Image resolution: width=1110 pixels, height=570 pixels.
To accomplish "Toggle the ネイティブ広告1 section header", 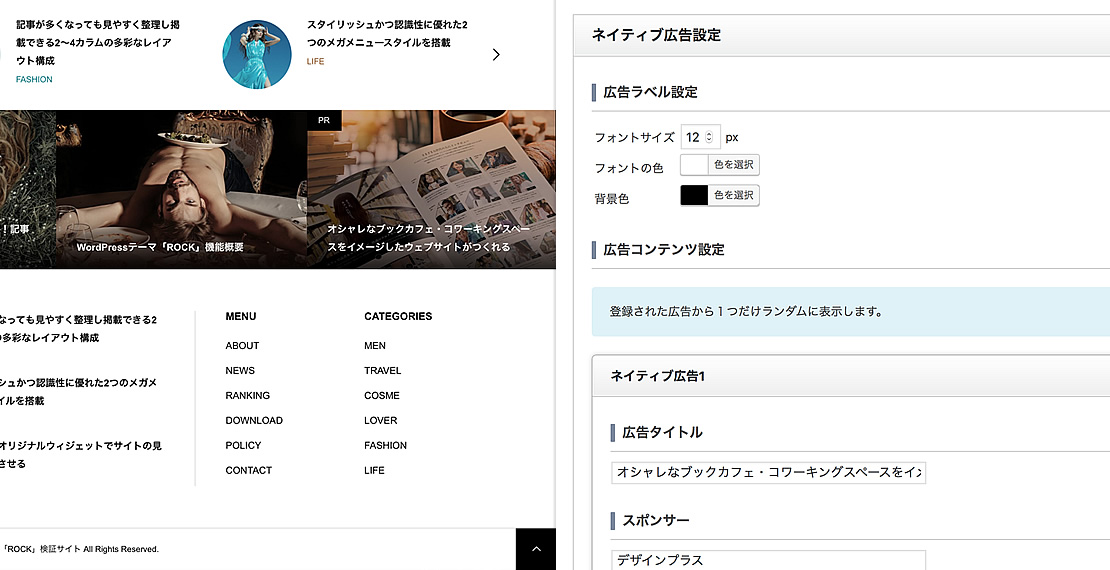I will click(850, 376).
